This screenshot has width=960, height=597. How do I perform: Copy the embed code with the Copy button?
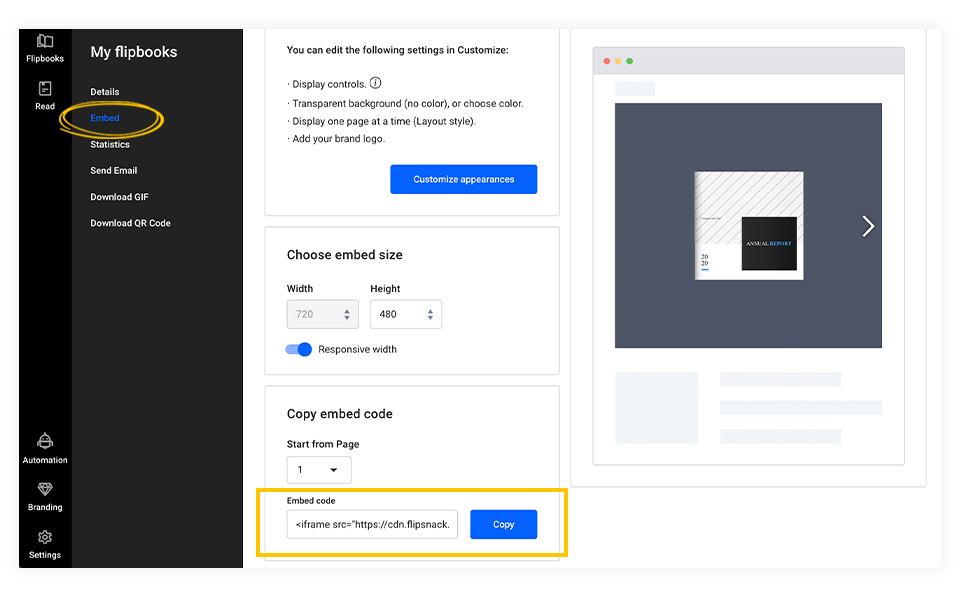(x=503, y=524)
